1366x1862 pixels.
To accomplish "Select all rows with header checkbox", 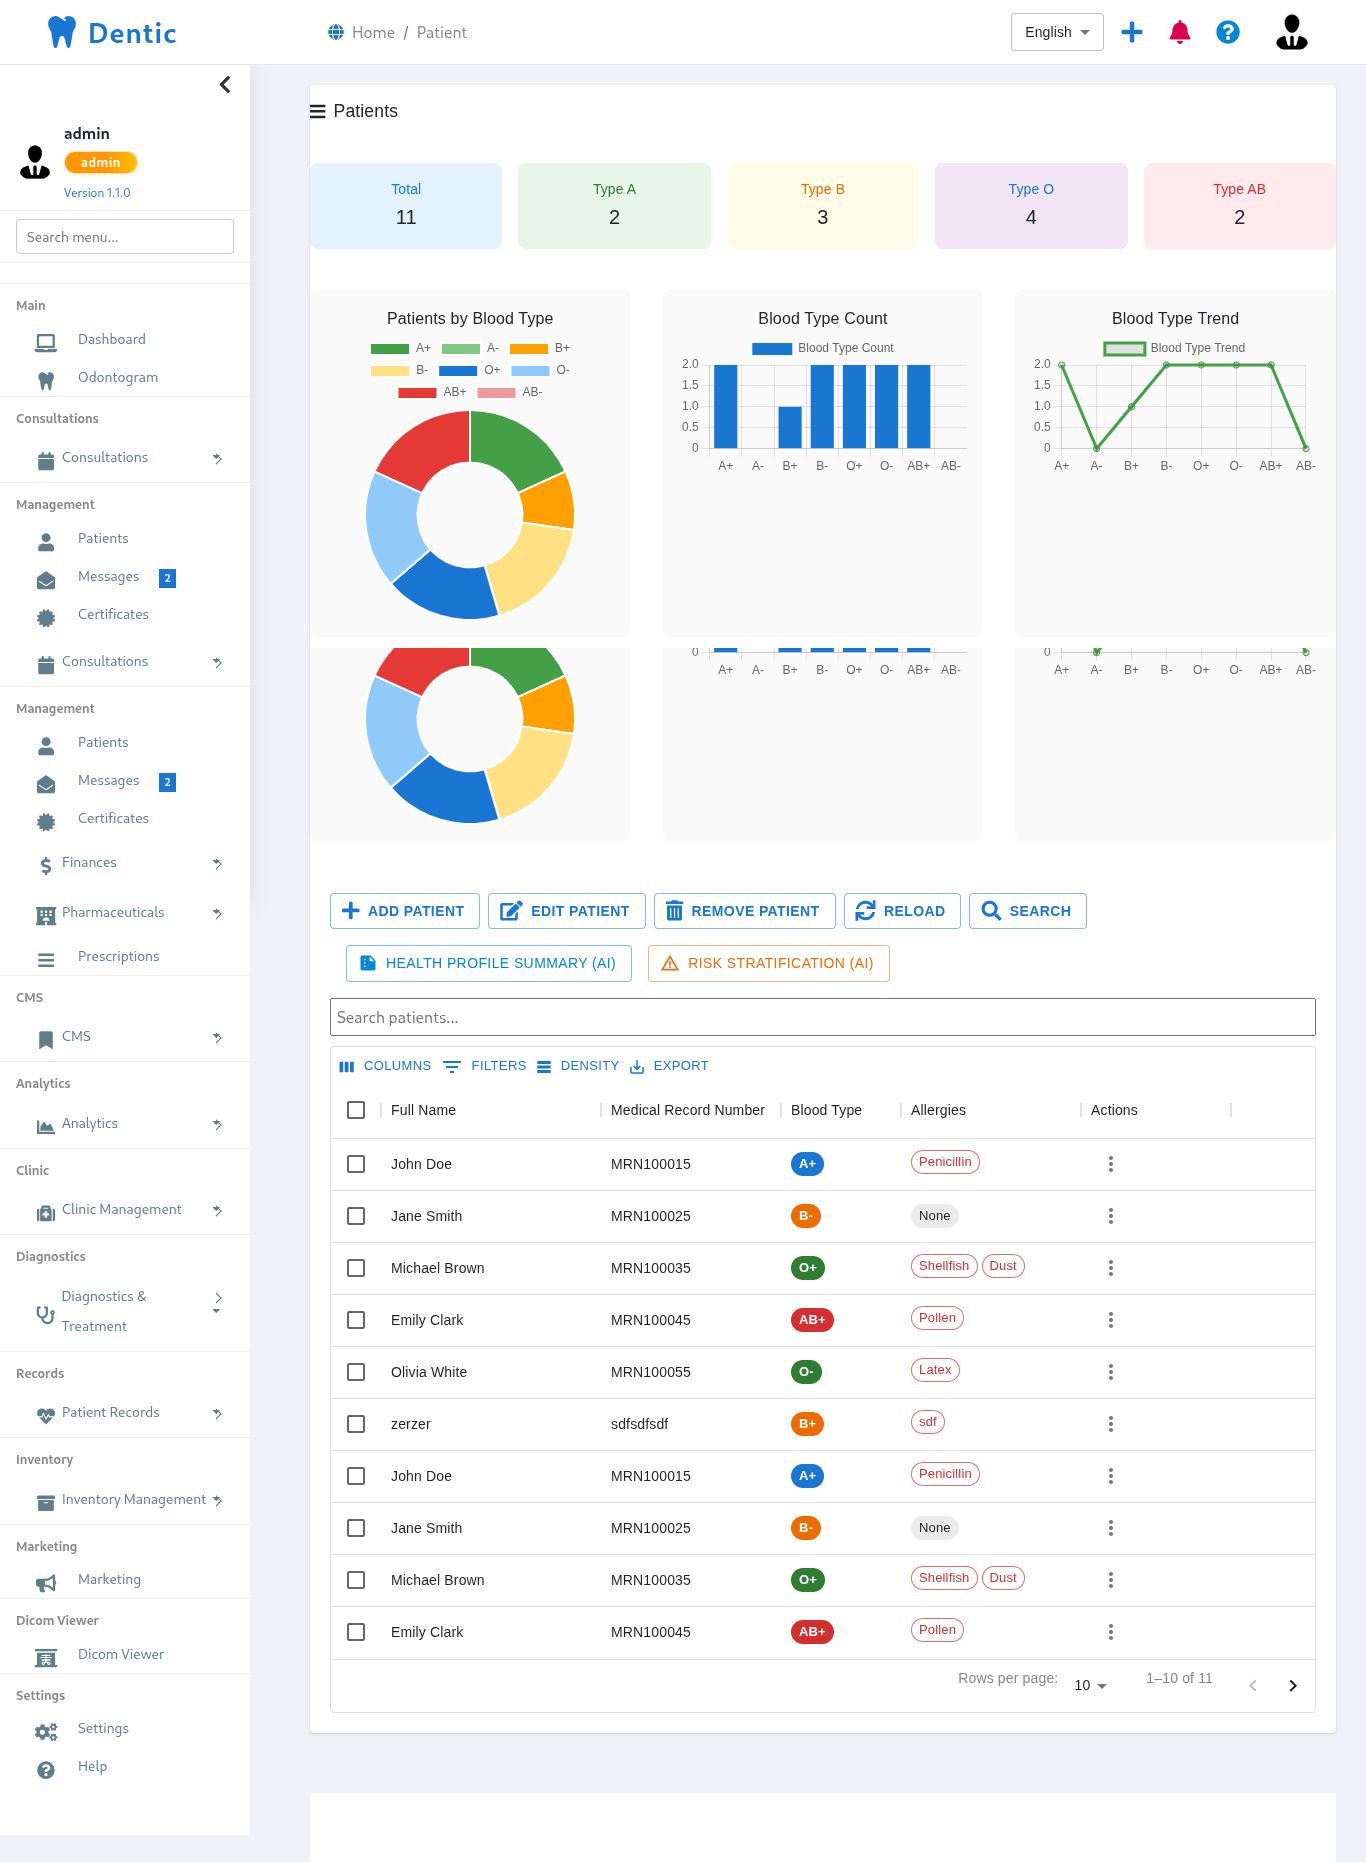I will (356, 1110).
